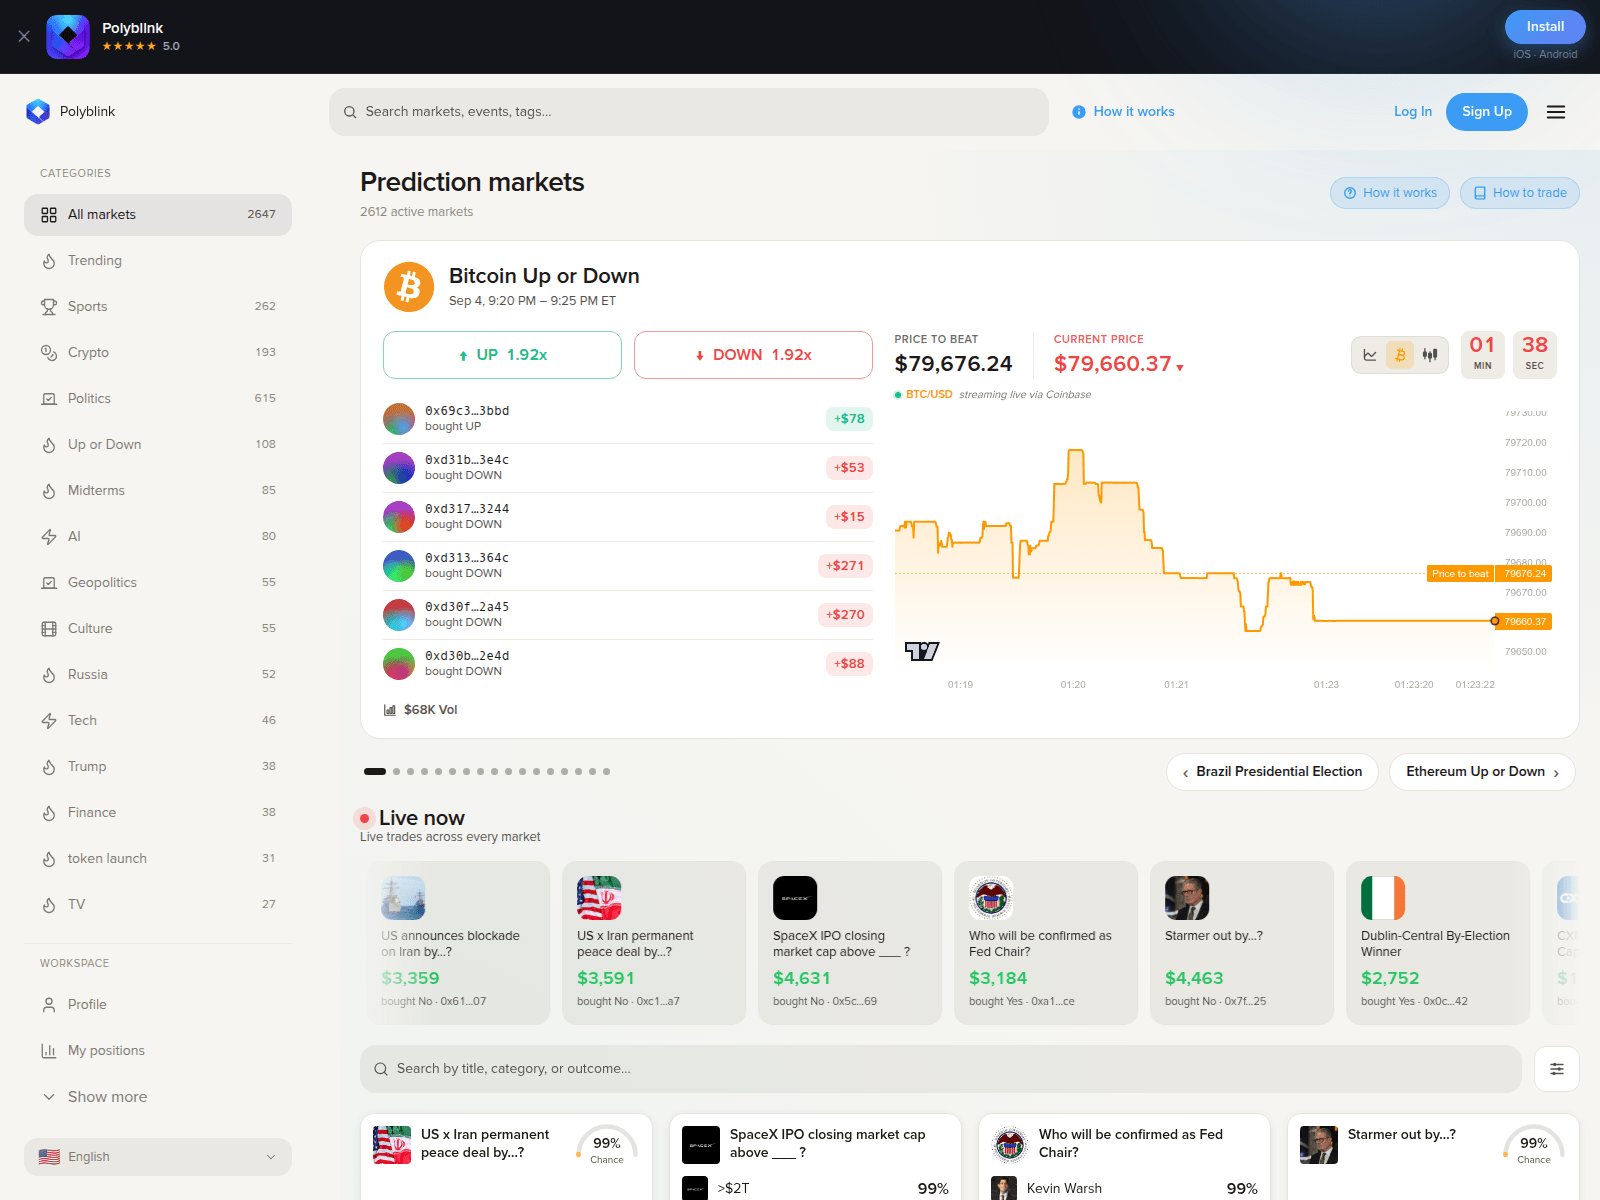Expand Show more in sidebar

click(x=158, y=1097)
